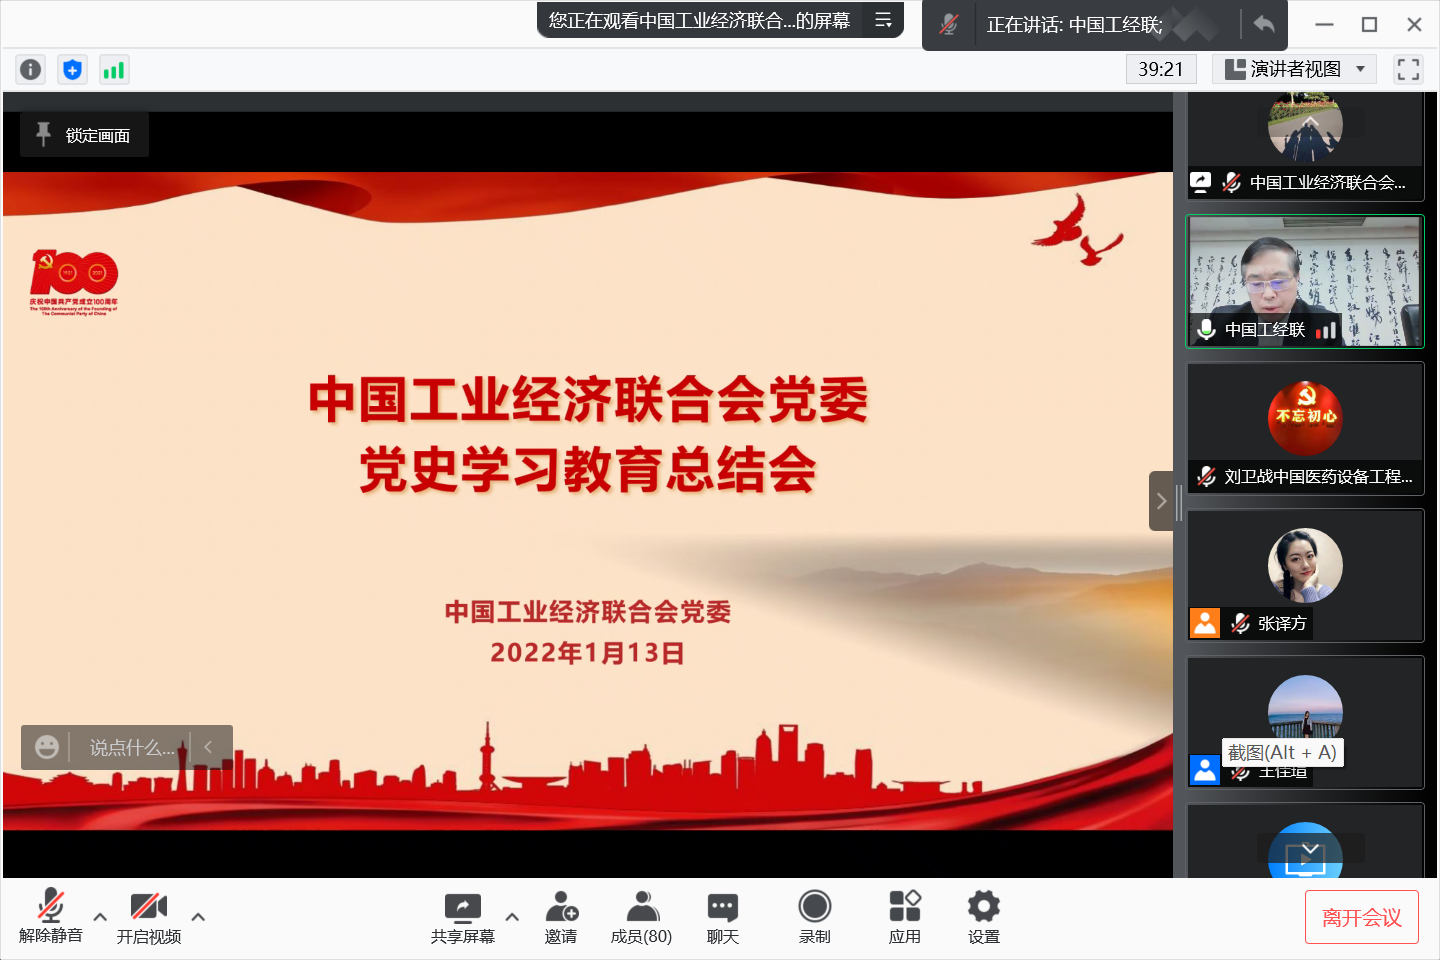1440x960 pixels.
Task: Click the signal bars on 中国工经联 tile
Action: coord(1326,330)
